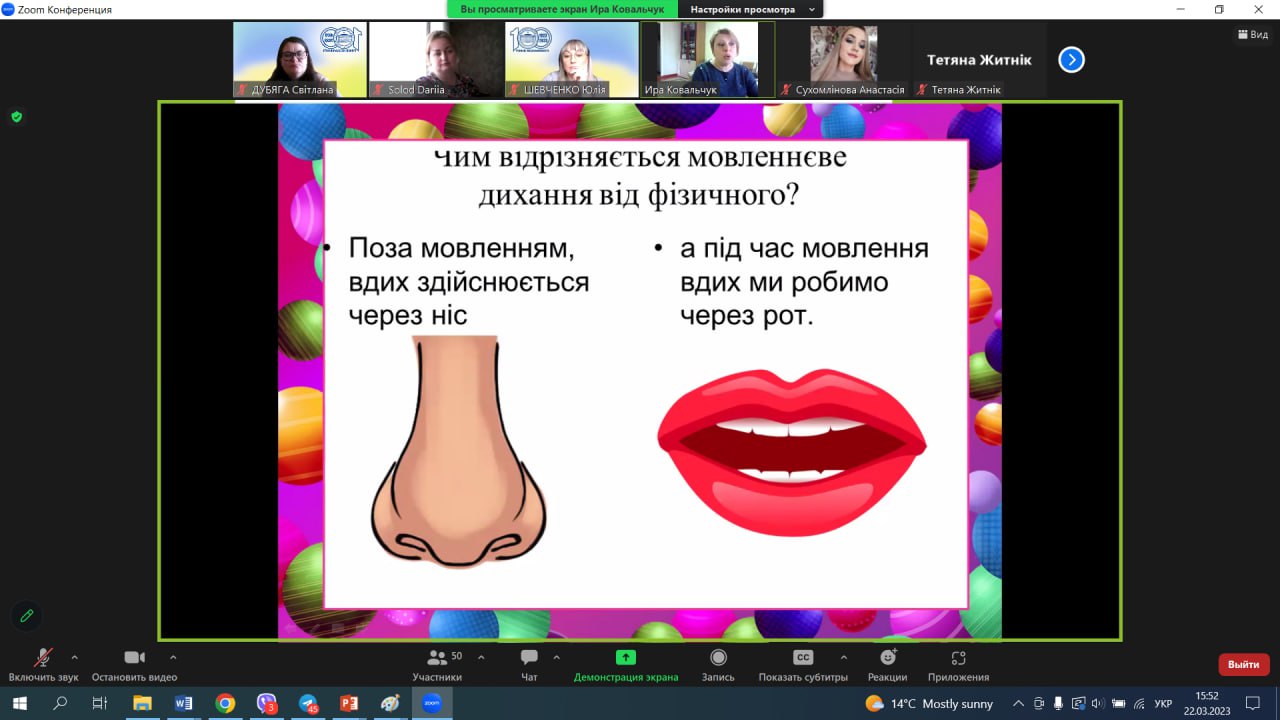Open PowerPoint from the Windows taskbar
The width and height of the screenshot is (1280, 720).
349,703
